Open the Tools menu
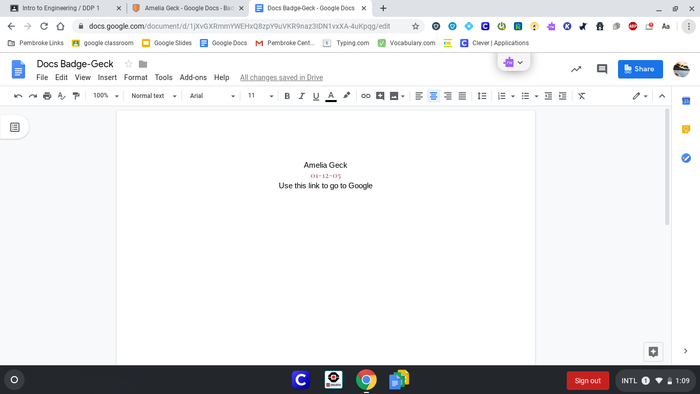This screenshot has width=700, height=394. [x=163, y=77]
